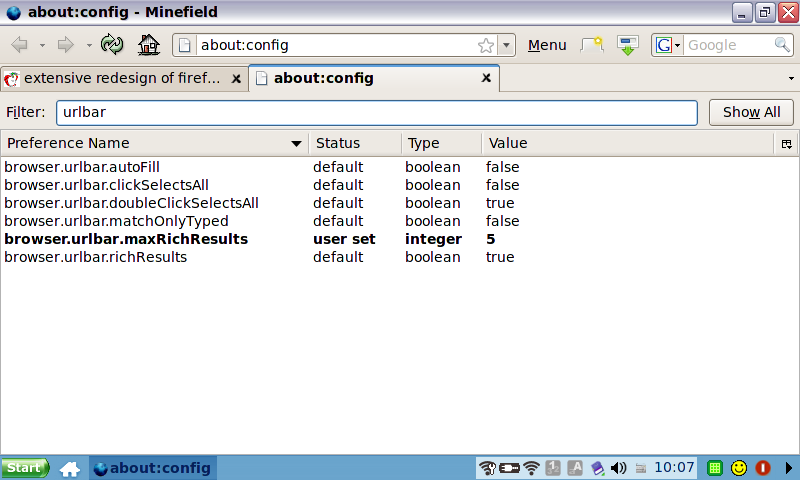
Task: Click wireless settings tray icon with wrench
Action: click(x=487, y=468)
